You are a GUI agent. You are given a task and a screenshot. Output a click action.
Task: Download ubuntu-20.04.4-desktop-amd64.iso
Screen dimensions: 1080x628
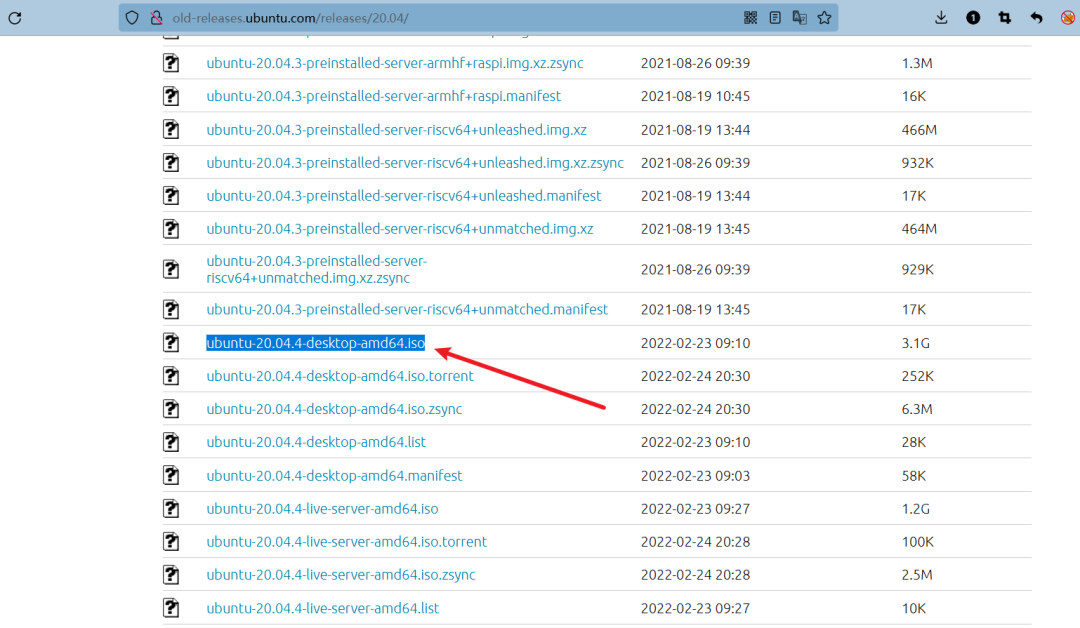coord(315,342)
